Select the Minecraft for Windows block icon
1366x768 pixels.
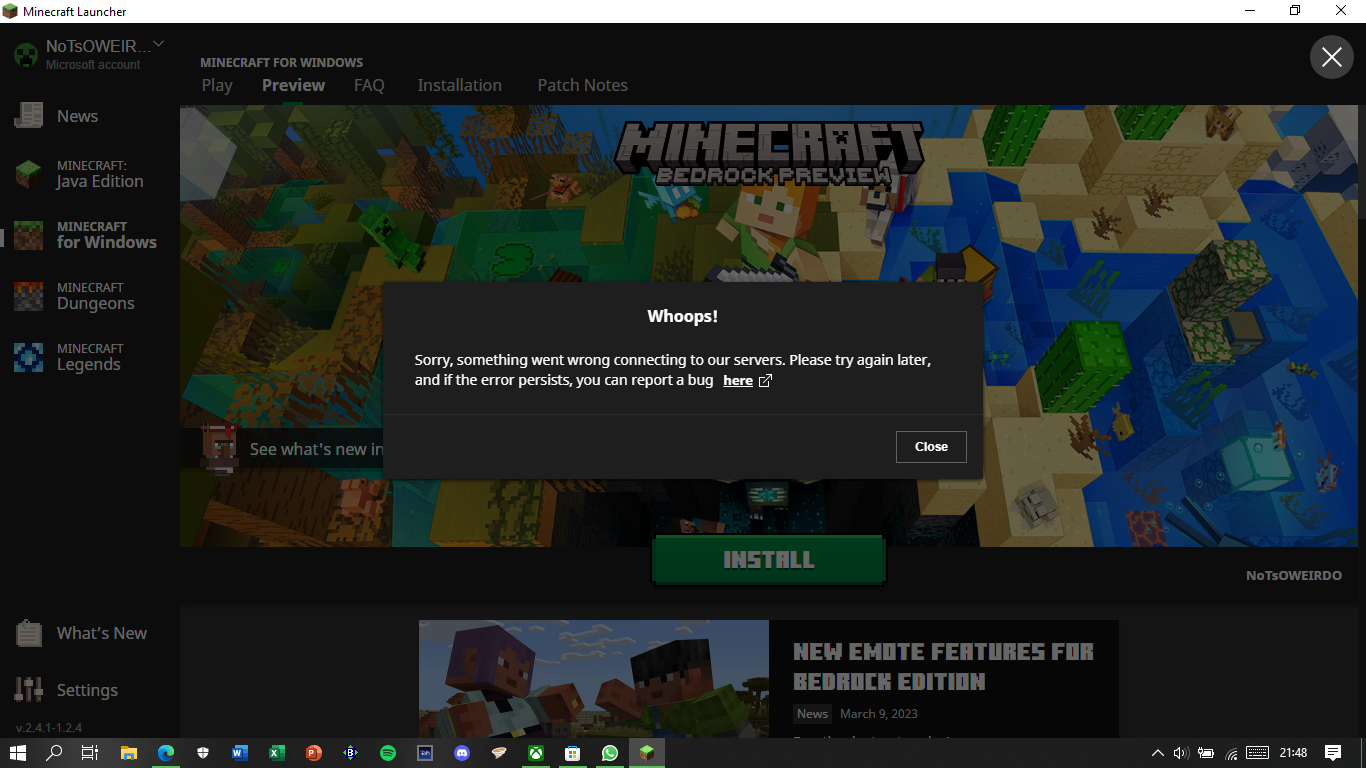point(28,235)
